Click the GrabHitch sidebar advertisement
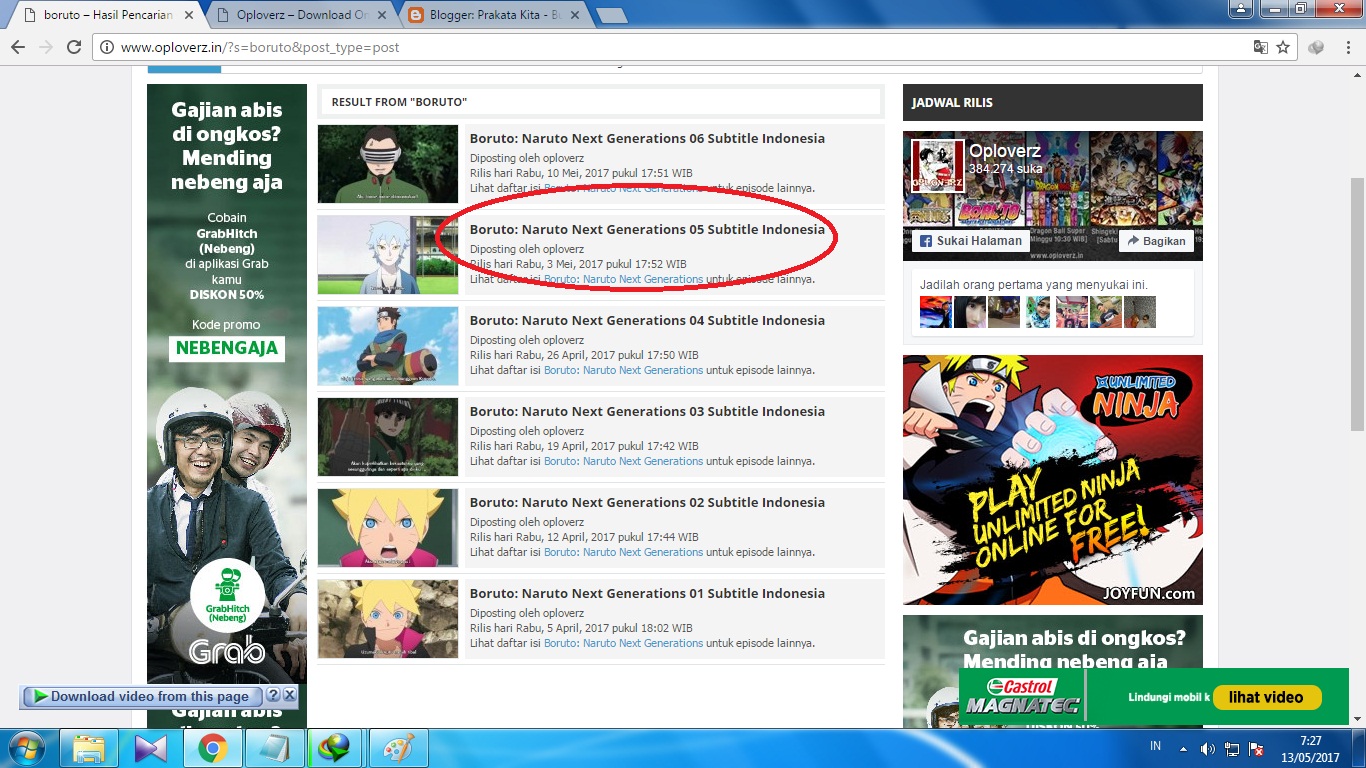This screenshot has width=1366, height=768. coord(227,384)
